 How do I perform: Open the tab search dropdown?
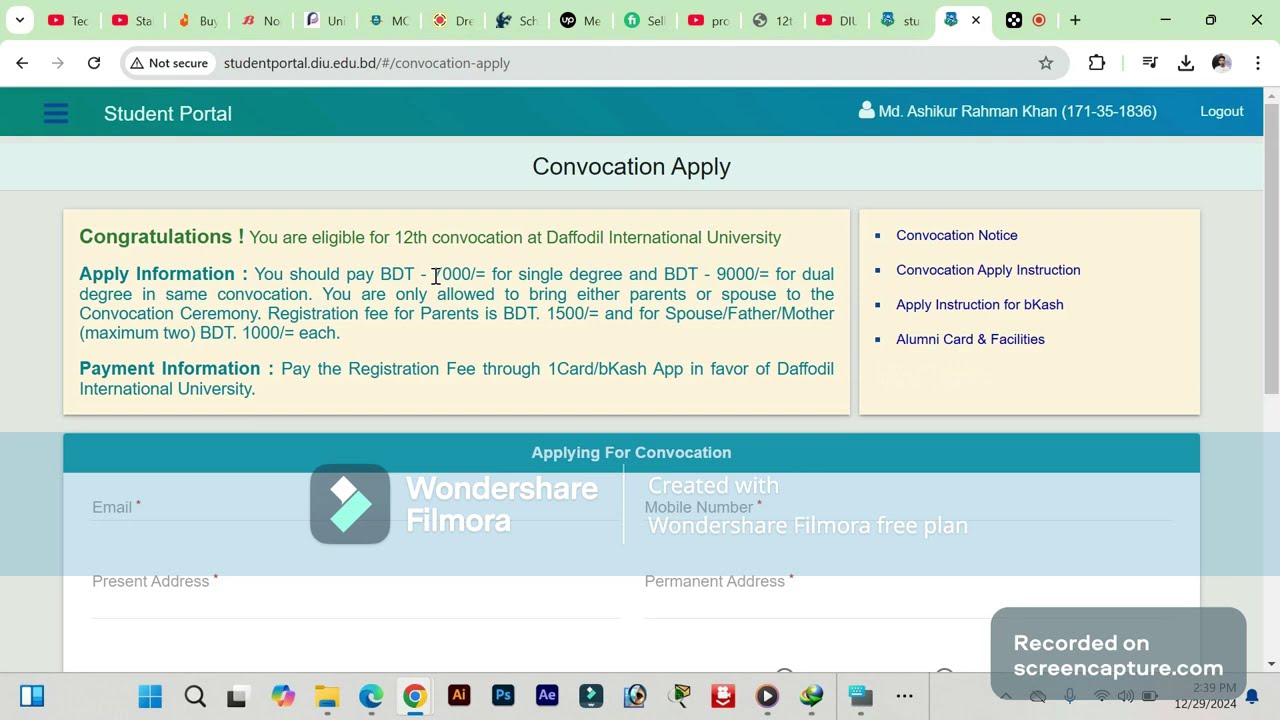19,20
